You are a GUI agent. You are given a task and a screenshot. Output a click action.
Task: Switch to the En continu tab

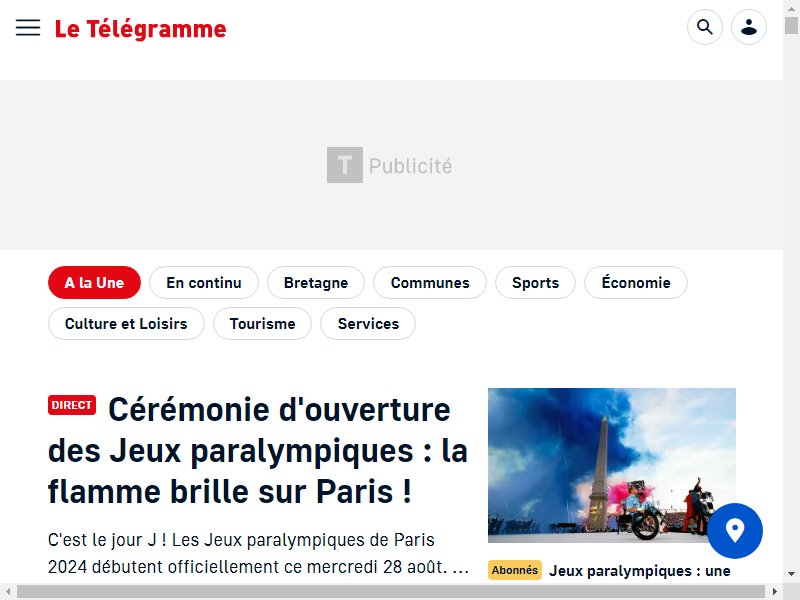(x=204, y=283)
